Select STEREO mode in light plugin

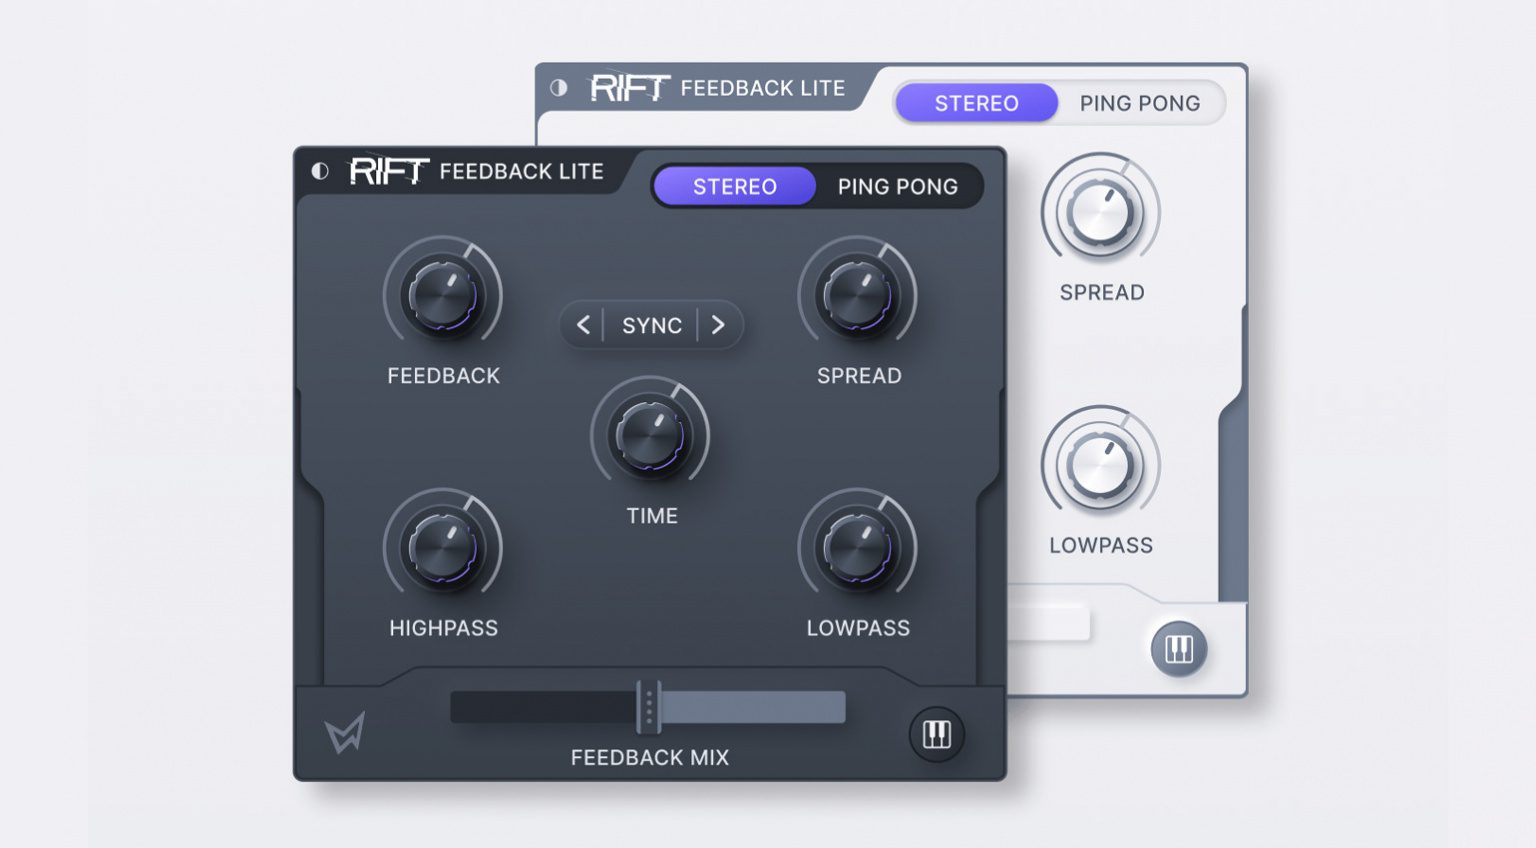click(x=977, y=103)
